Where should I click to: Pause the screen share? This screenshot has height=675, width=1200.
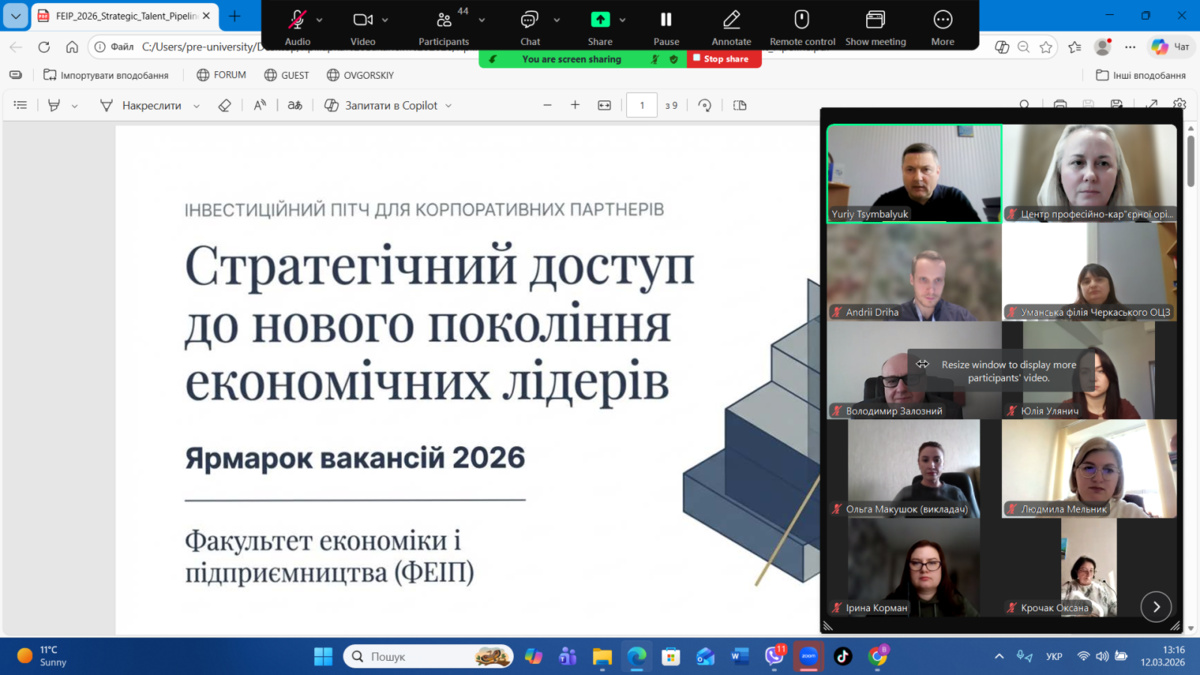point(666,20)
